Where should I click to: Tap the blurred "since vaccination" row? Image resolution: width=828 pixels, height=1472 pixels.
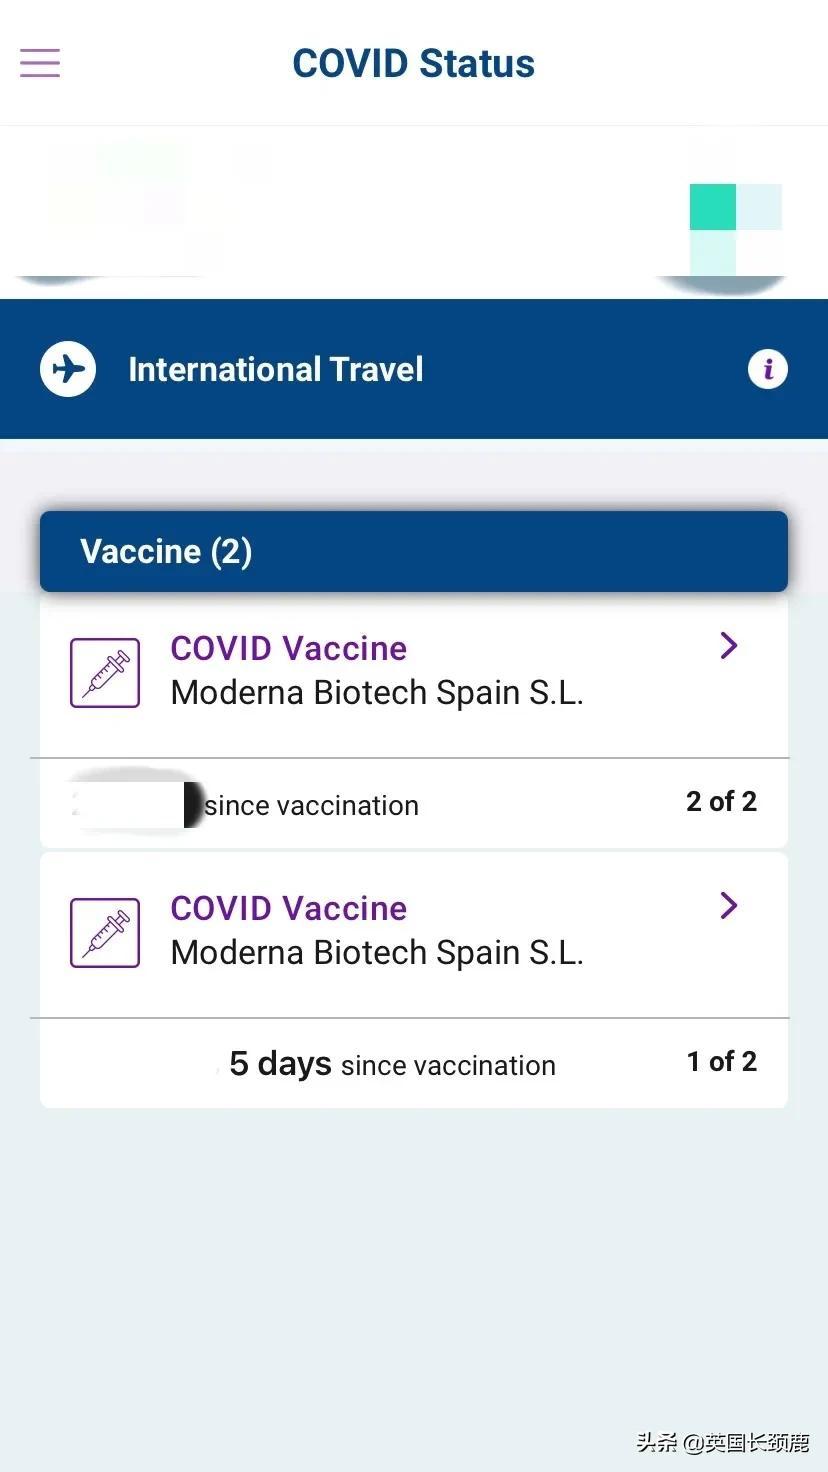[x=311, y=805]
